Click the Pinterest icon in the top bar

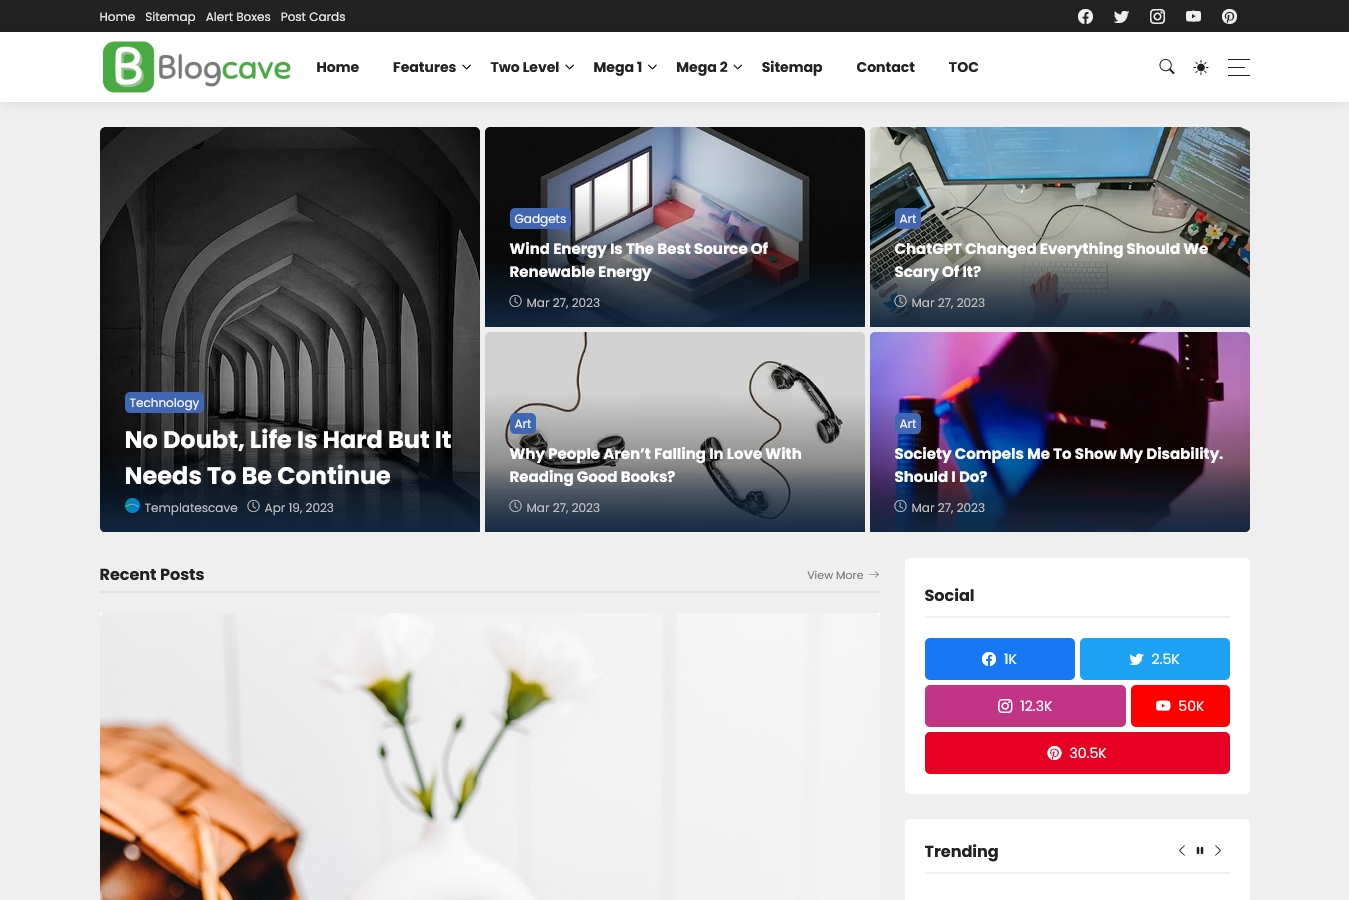(1229, 16)
